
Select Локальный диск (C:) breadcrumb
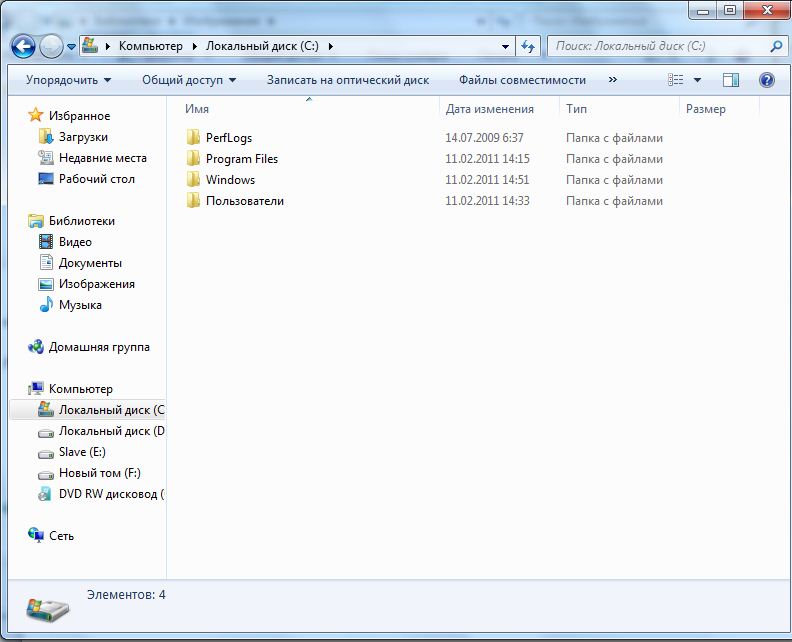point(262,46)
